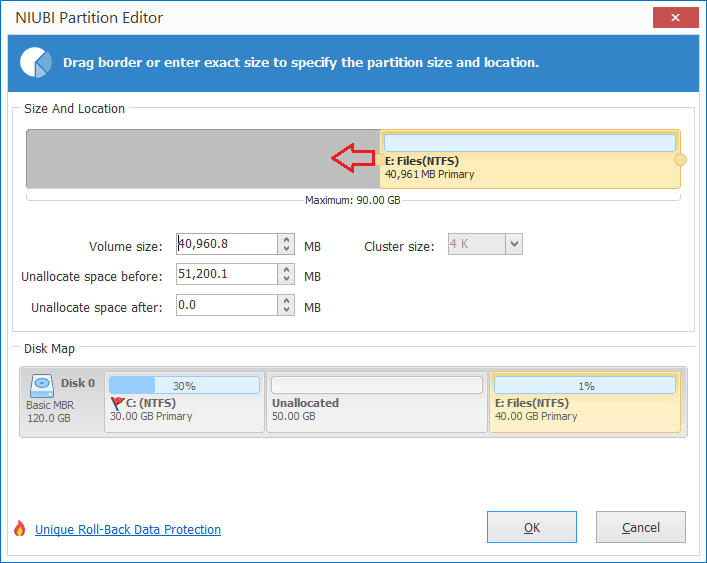Open Unique Roll-Back Data Protection link
The width and height of the screenshot is (707, 563).
(x=128, y=529)
